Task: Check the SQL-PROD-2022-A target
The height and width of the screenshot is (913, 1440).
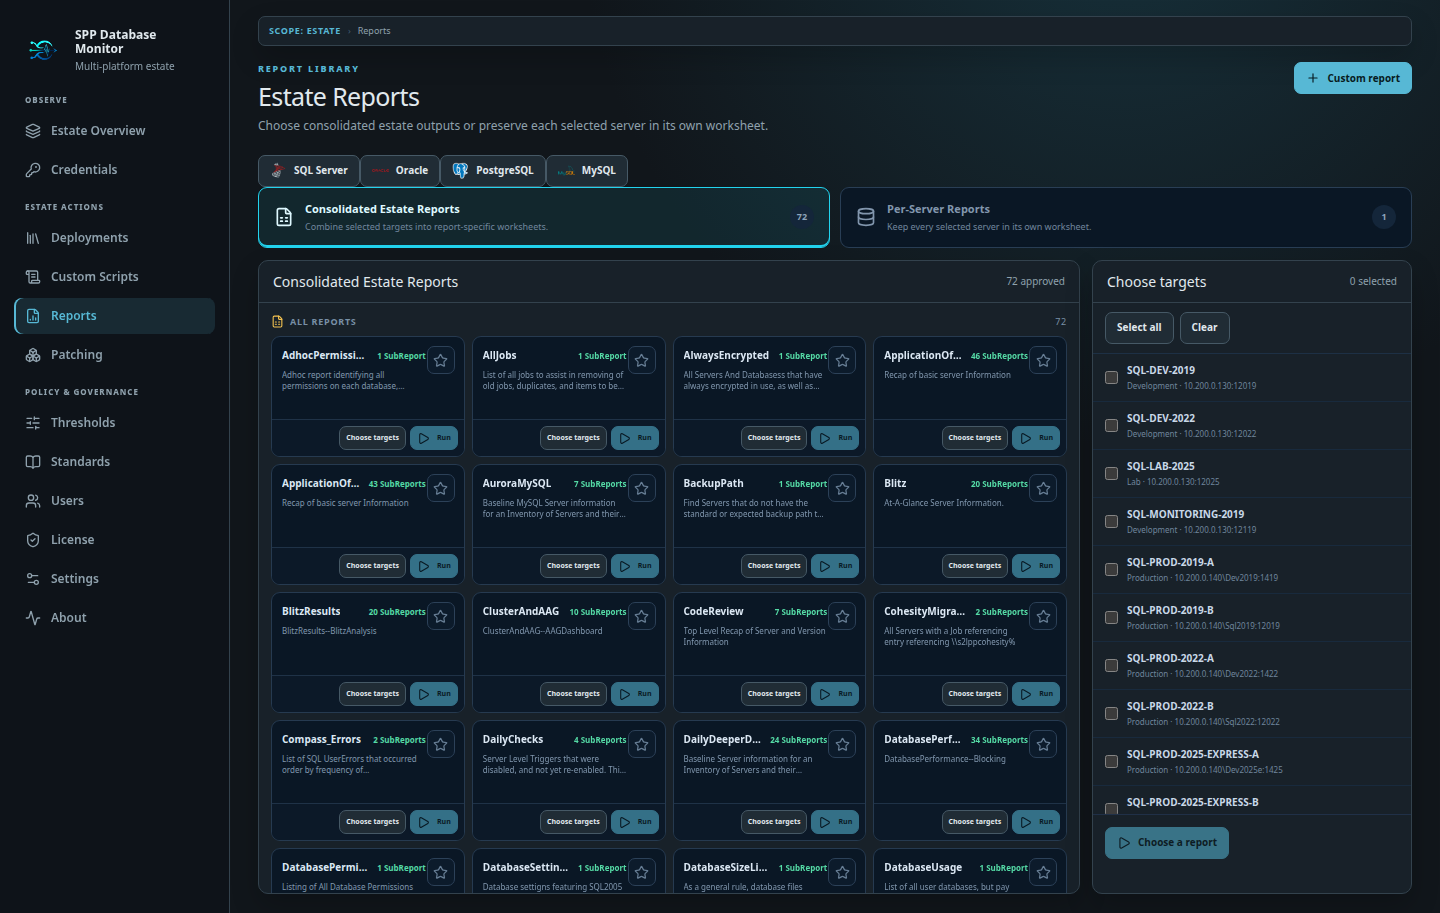Action: point(1111,666)
